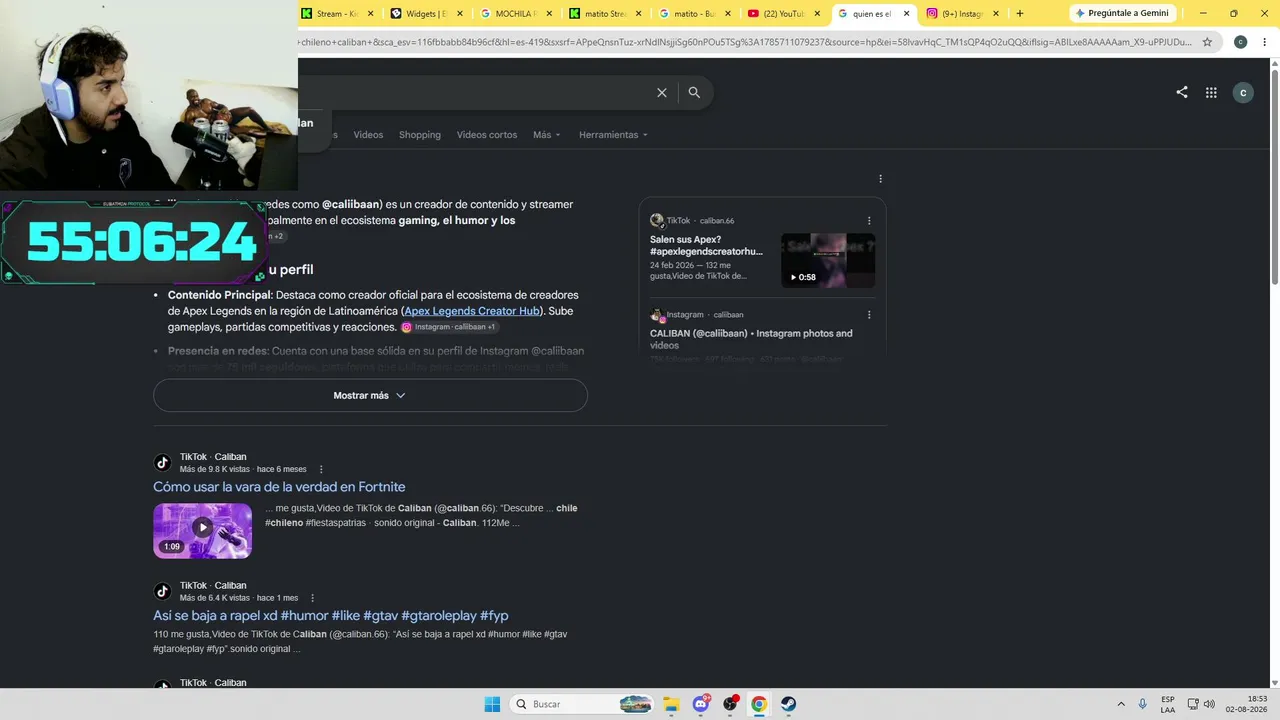Image resolution: width=1280 pixels, height=720 pixels.
Task: Open the 'Salen sus Apex?' TikTok card
Action: click(706, 245)
